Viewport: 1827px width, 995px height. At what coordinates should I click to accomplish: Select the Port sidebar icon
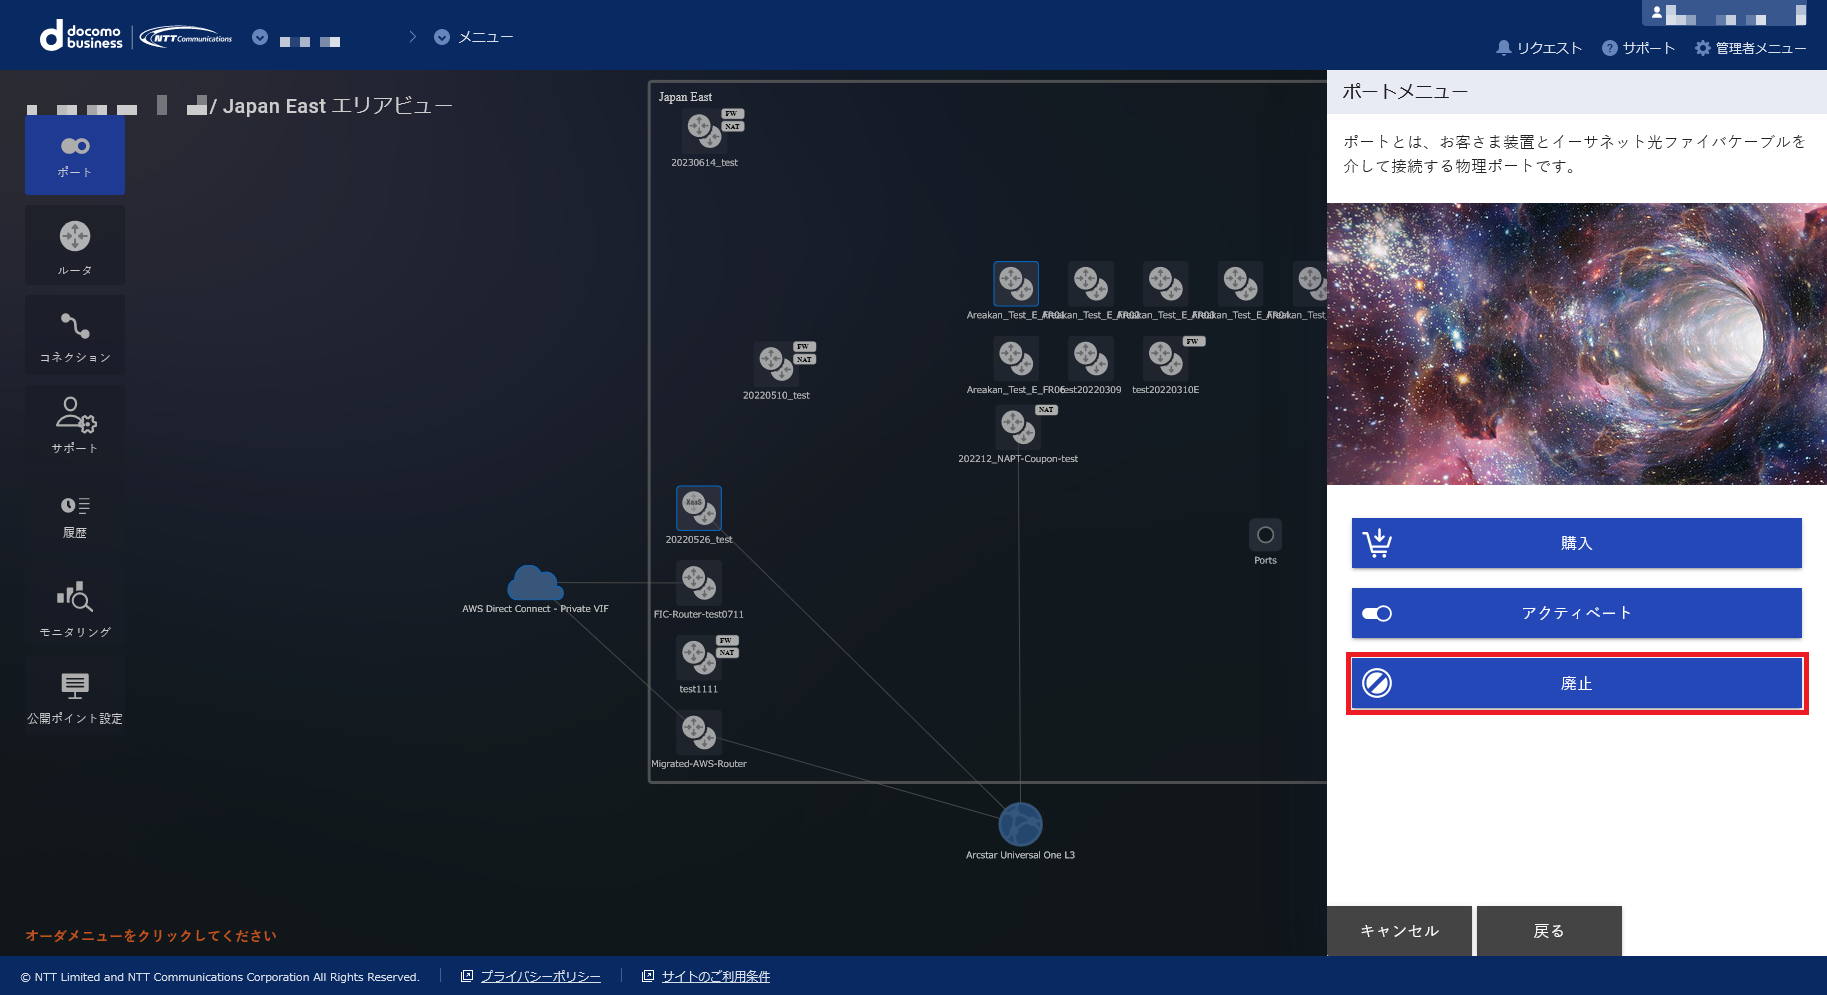point(75,155)
